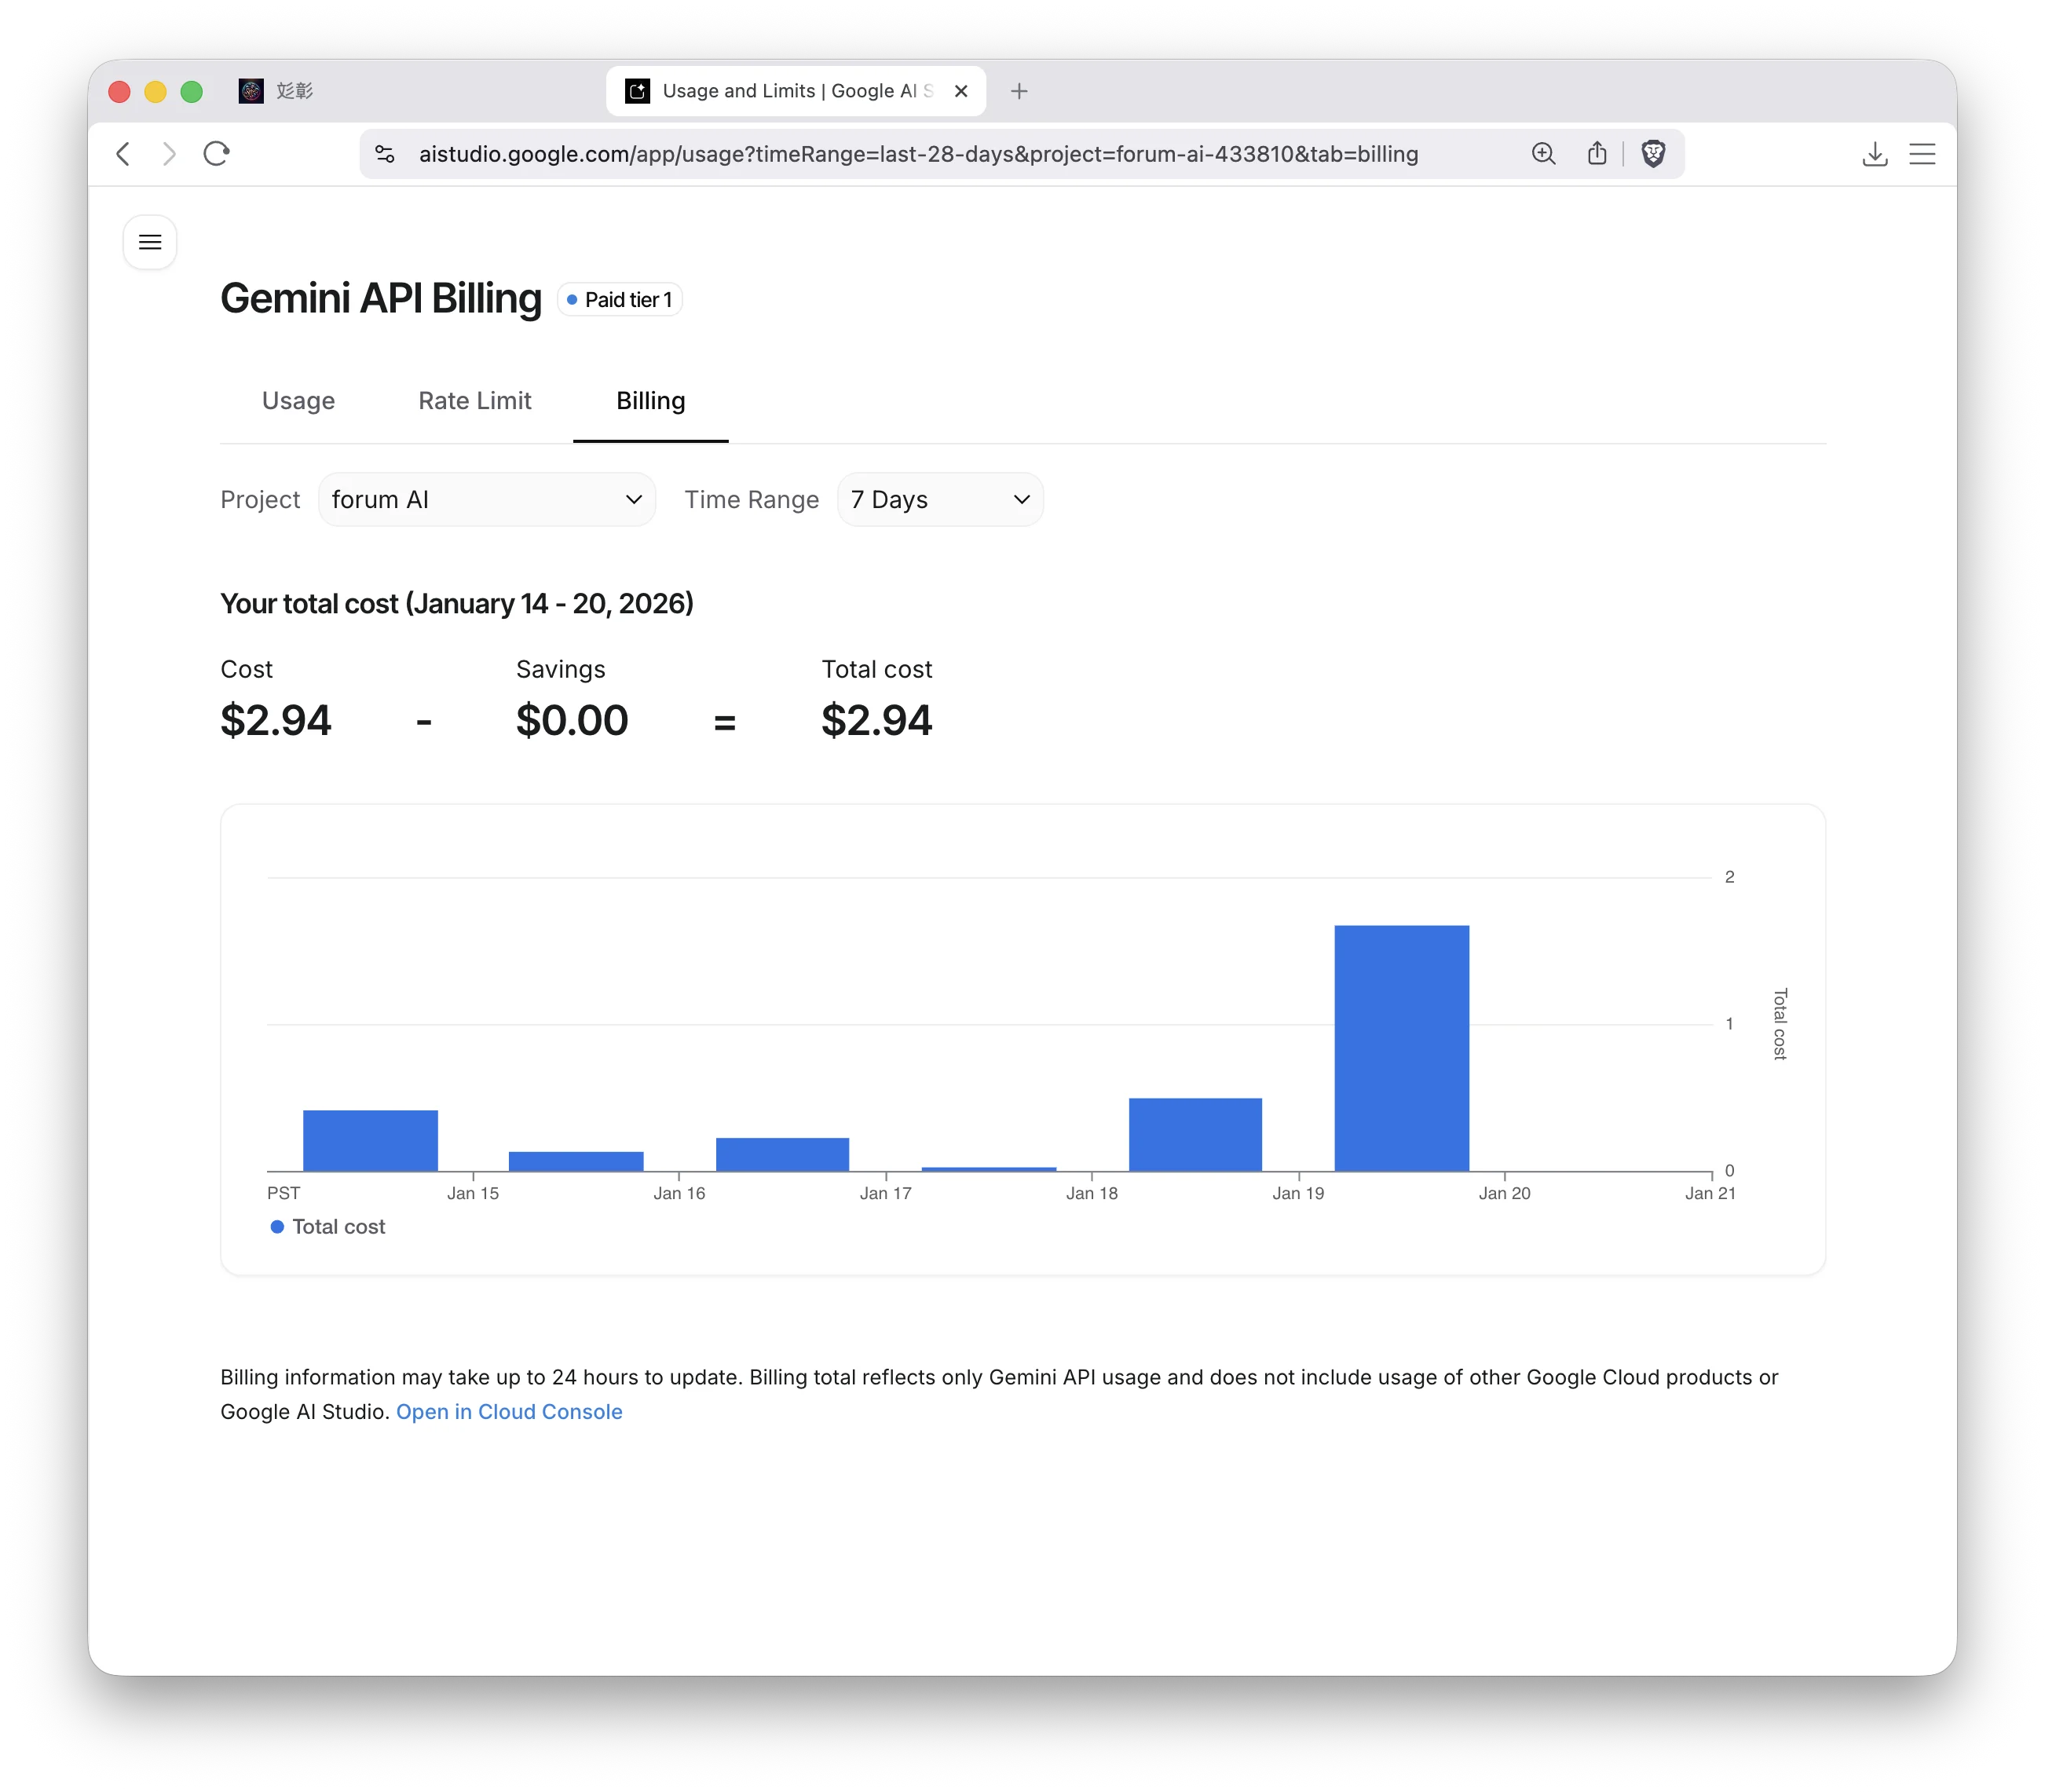Click the share icon in address bar
This screenshot has height=1792, width=2045.
pyautogui.click(x=1597, y=154)
